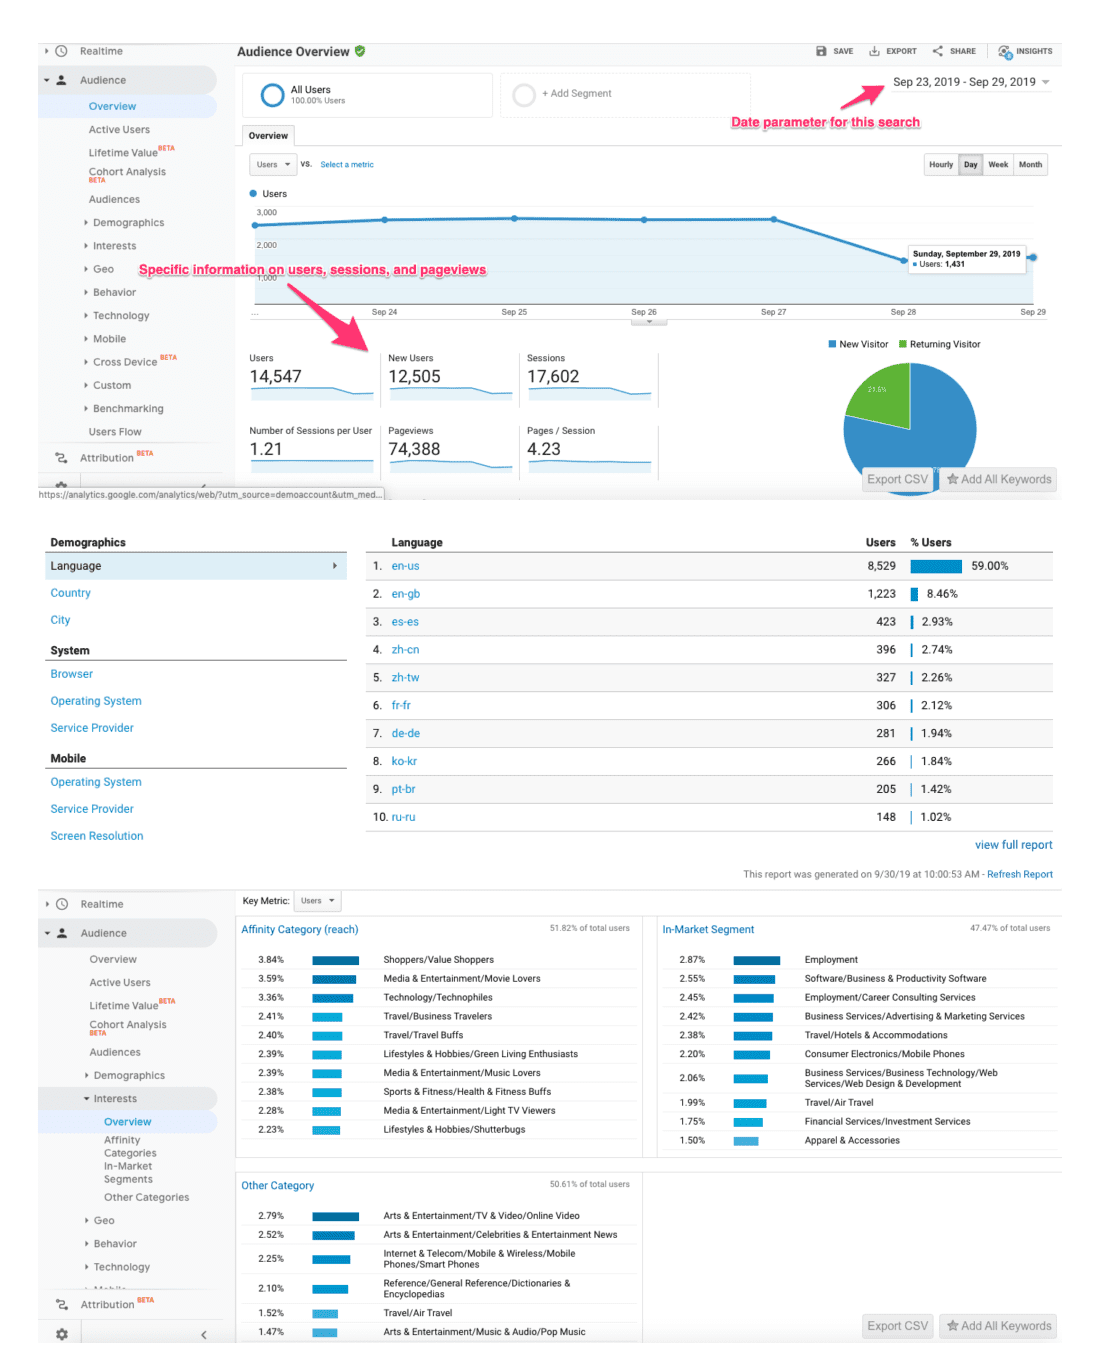
Task: Open the Export options
Action: click(891, 51)
